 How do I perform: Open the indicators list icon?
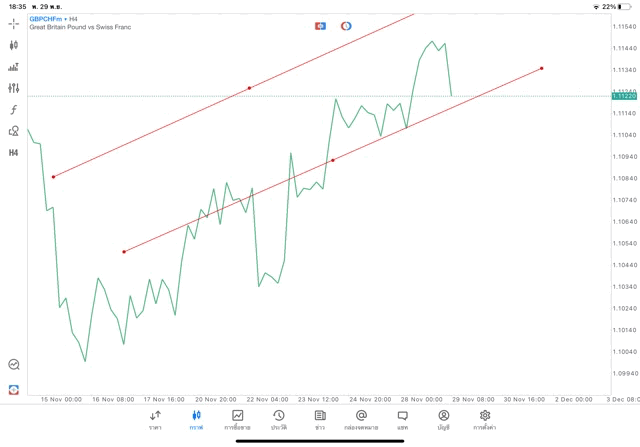[x=13, y=67]
